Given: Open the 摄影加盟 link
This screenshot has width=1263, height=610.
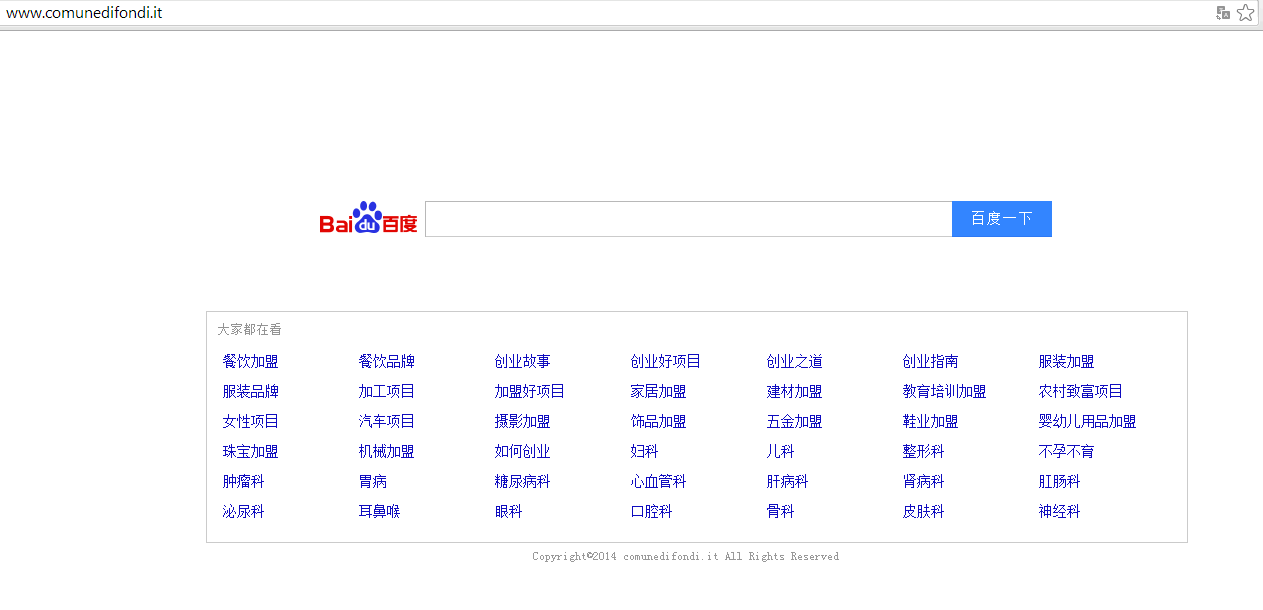Looking at the screenshot, I should point(523,422).
